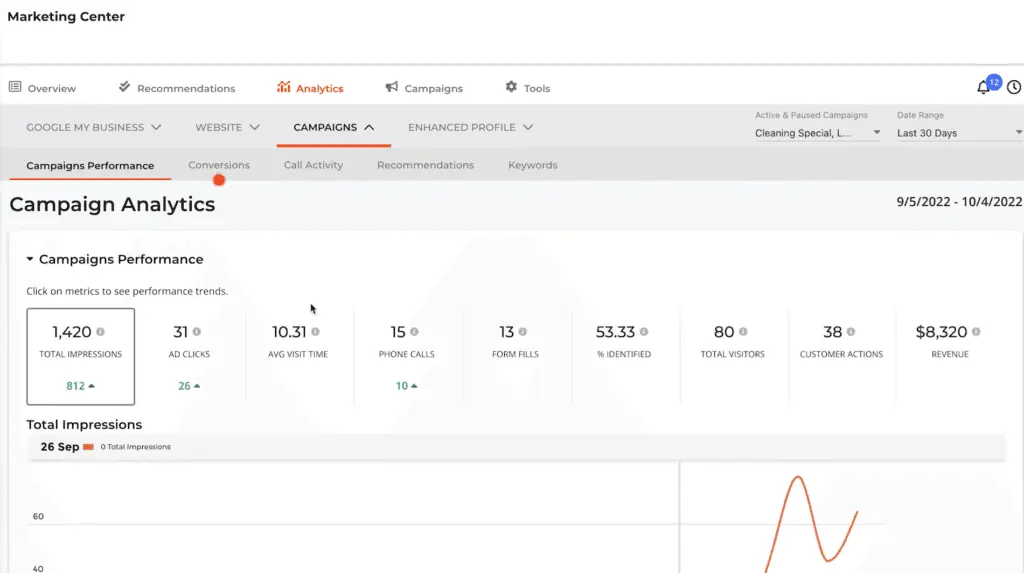Select the Total Visitors metric
1024x573 pixels.
tap(733, 357)
